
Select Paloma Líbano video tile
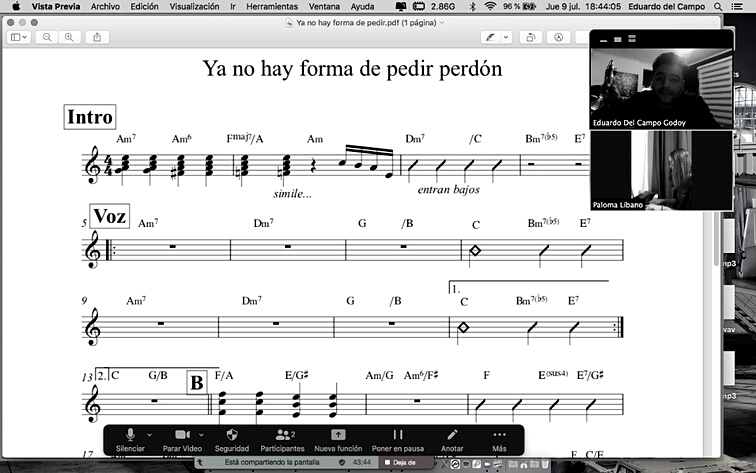pyautogui.click(x=661, y=170)
